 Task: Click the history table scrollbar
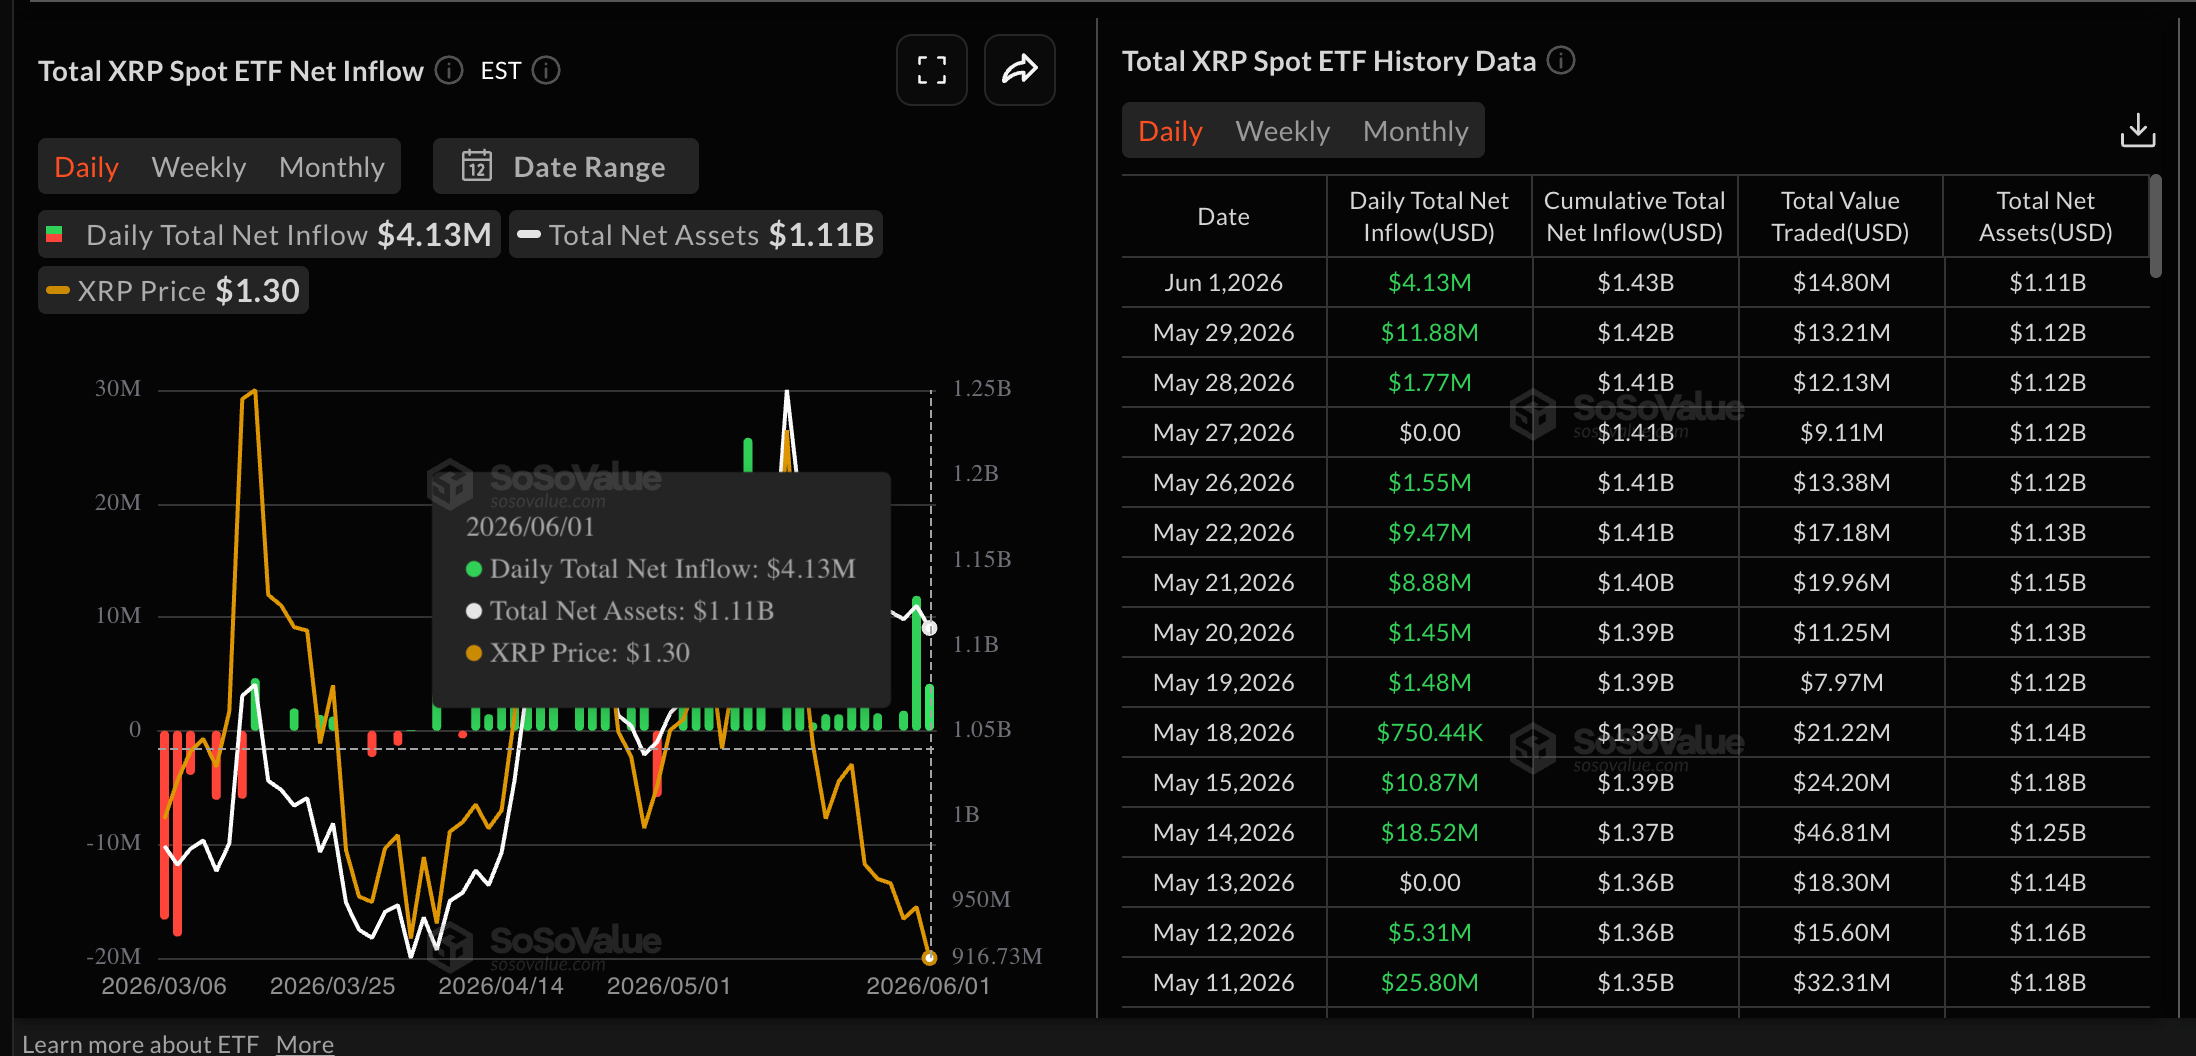coord(2156,226)
